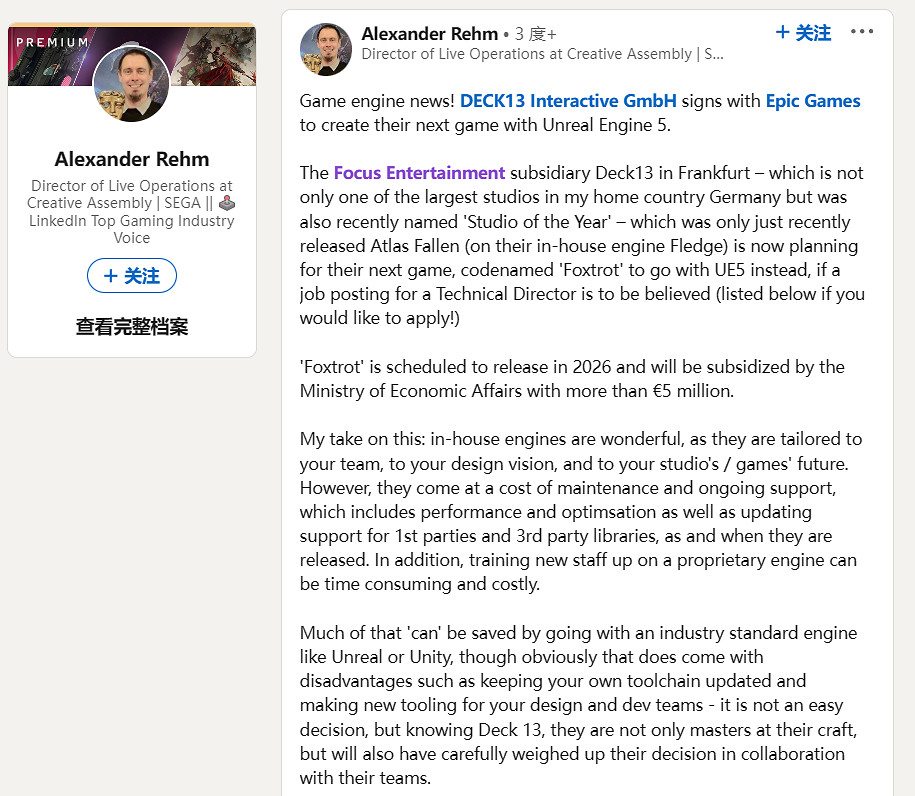Click the joystick emoji in sidebar headline
Image resolution: width=915 pixels, height=796 pixels.
(227, 203)
